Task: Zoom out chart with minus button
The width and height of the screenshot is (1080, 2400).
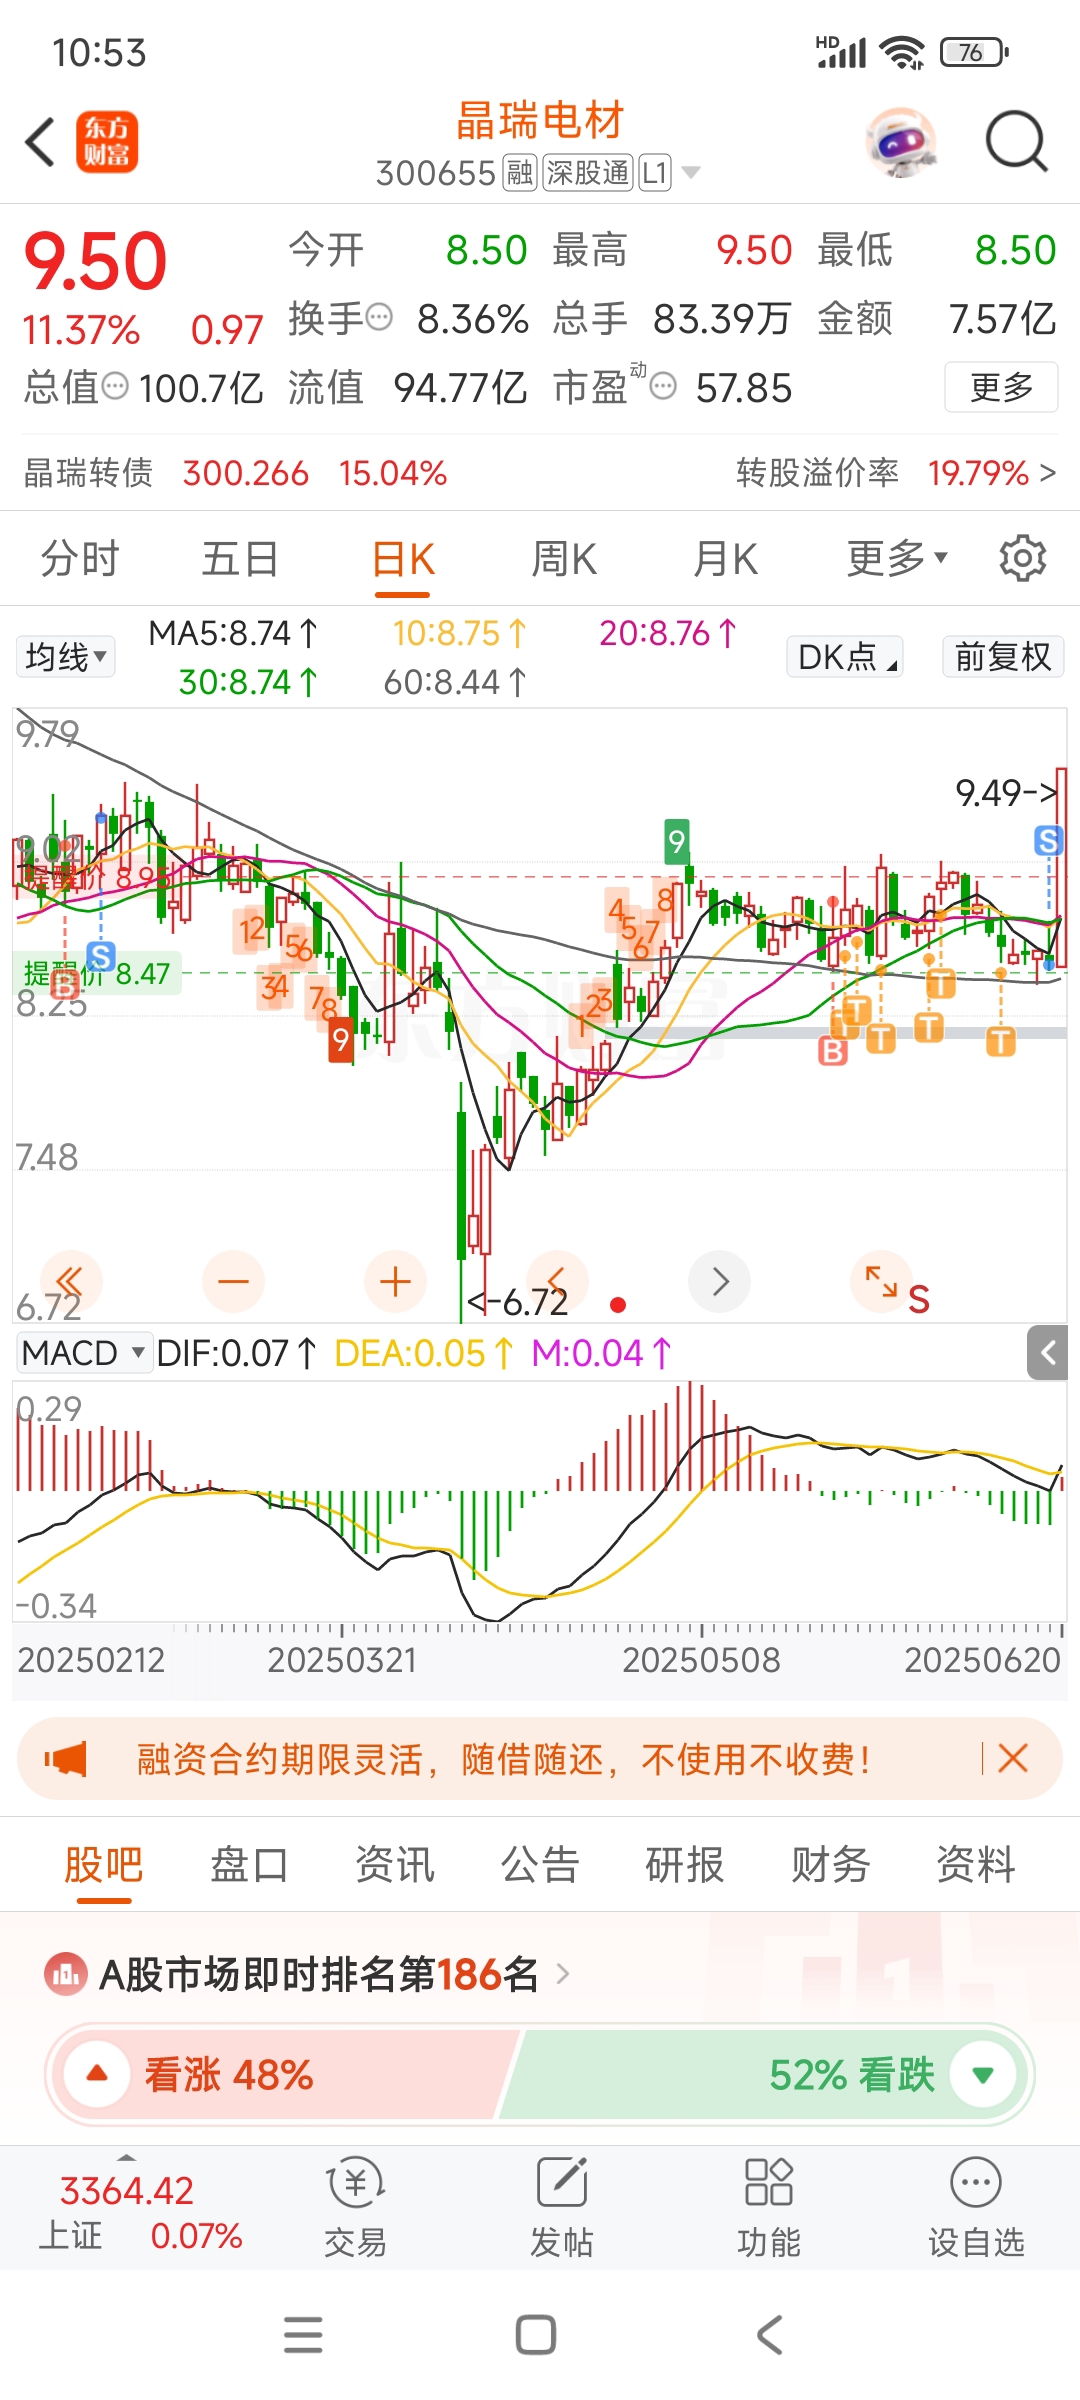Action: pyautogui.click(x=233, y=1282)
